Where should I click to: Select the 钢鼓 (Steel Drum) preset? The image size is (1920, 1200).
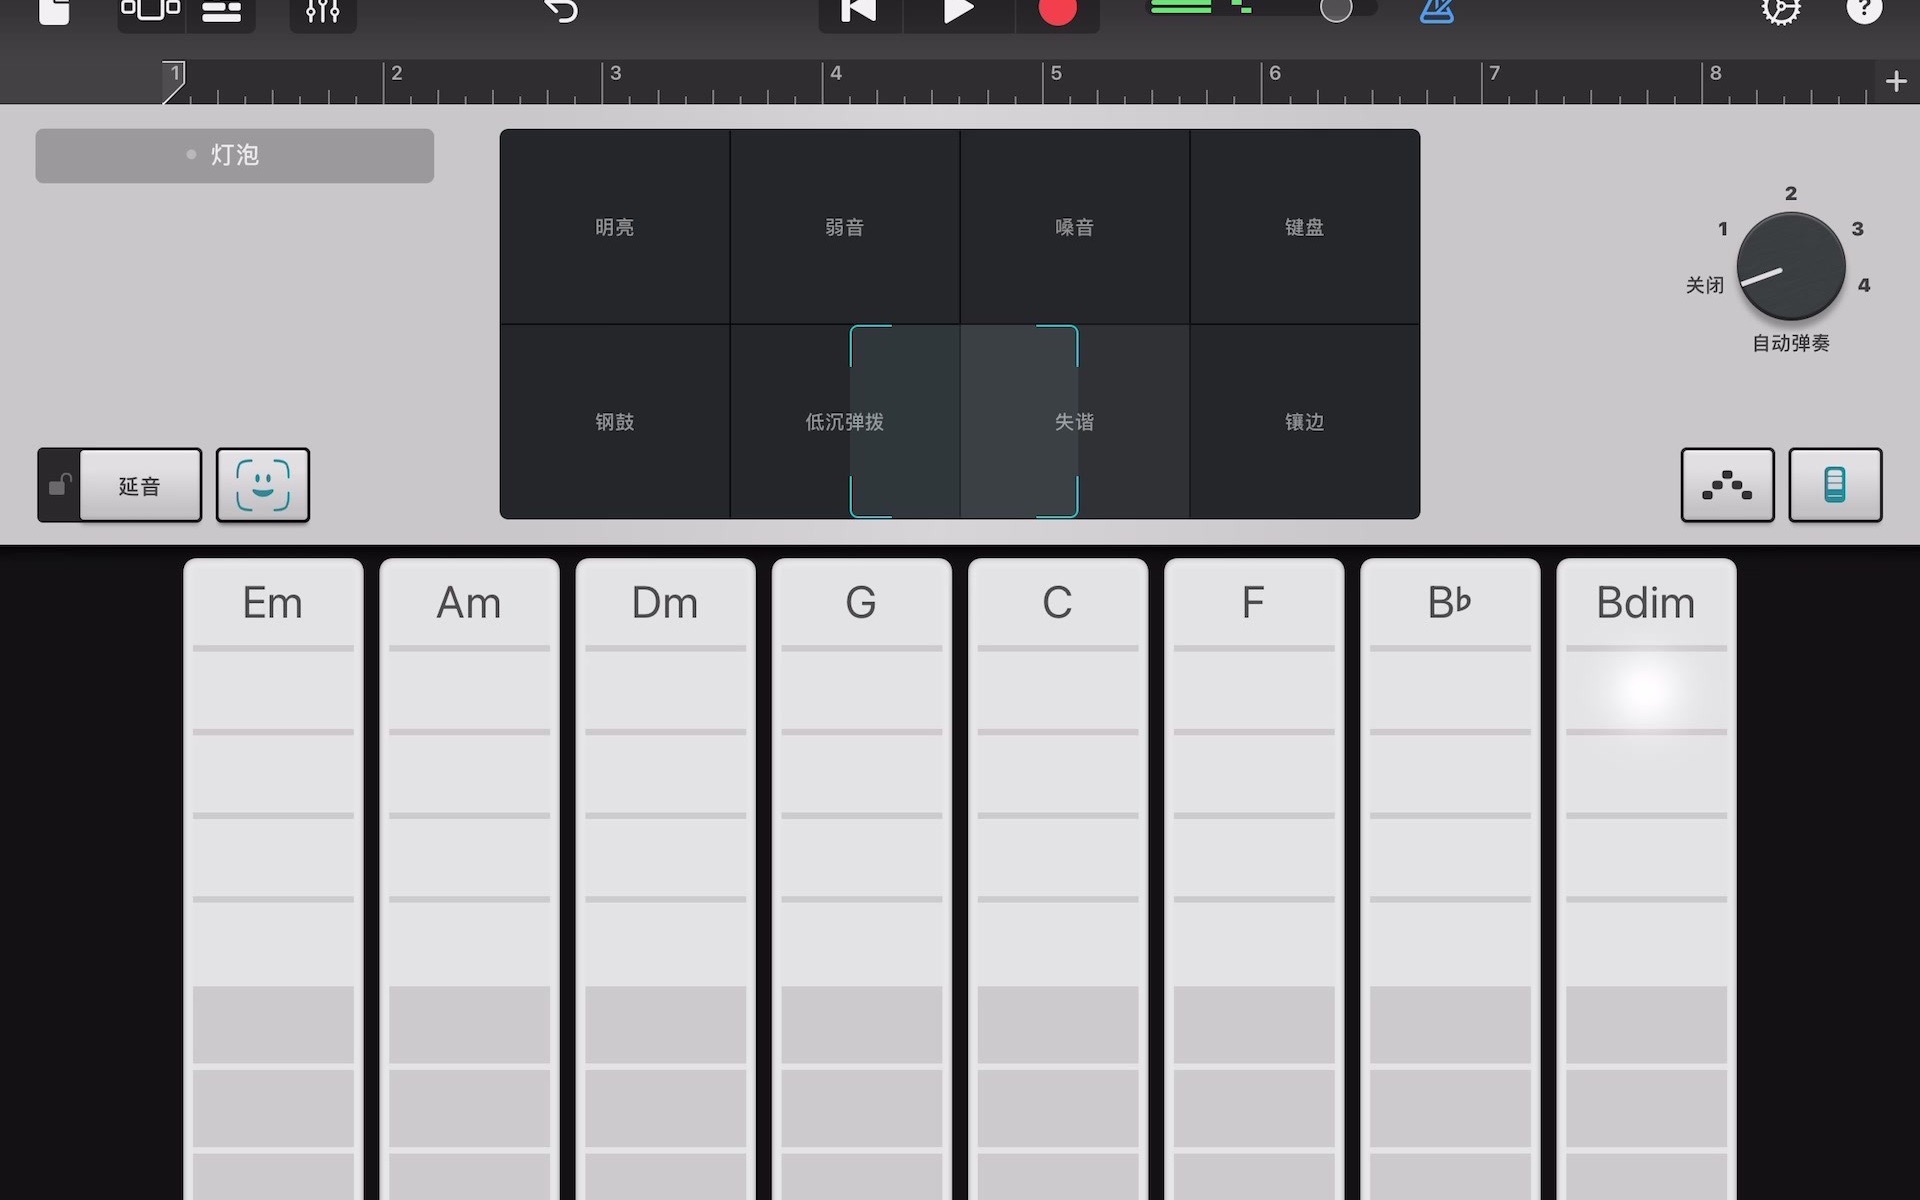(x=614, y=422)
